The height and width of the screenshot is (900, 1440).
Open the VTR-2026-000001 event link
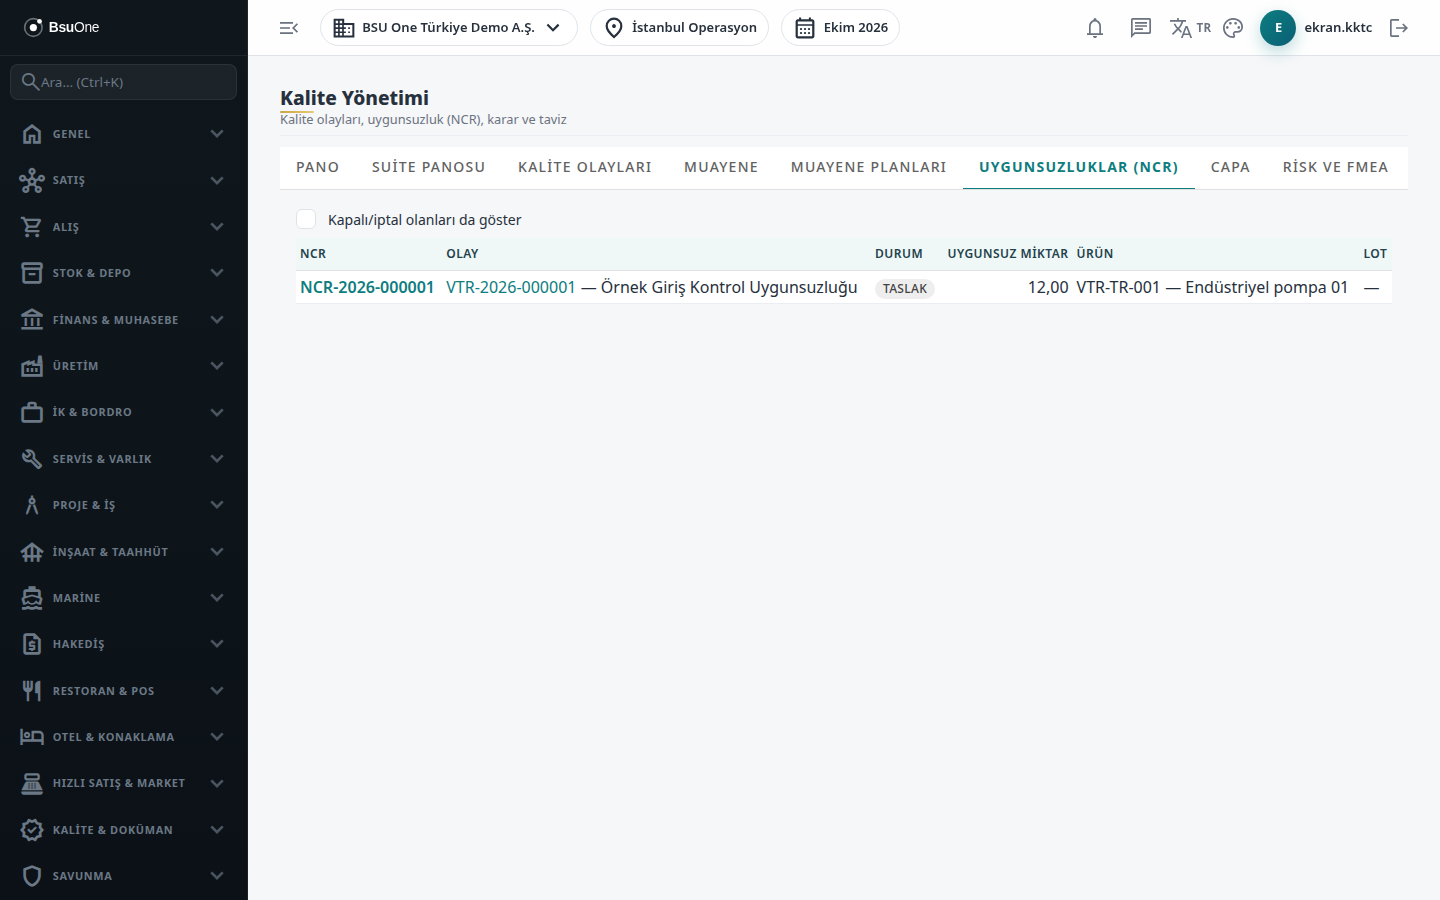point(511,287)
